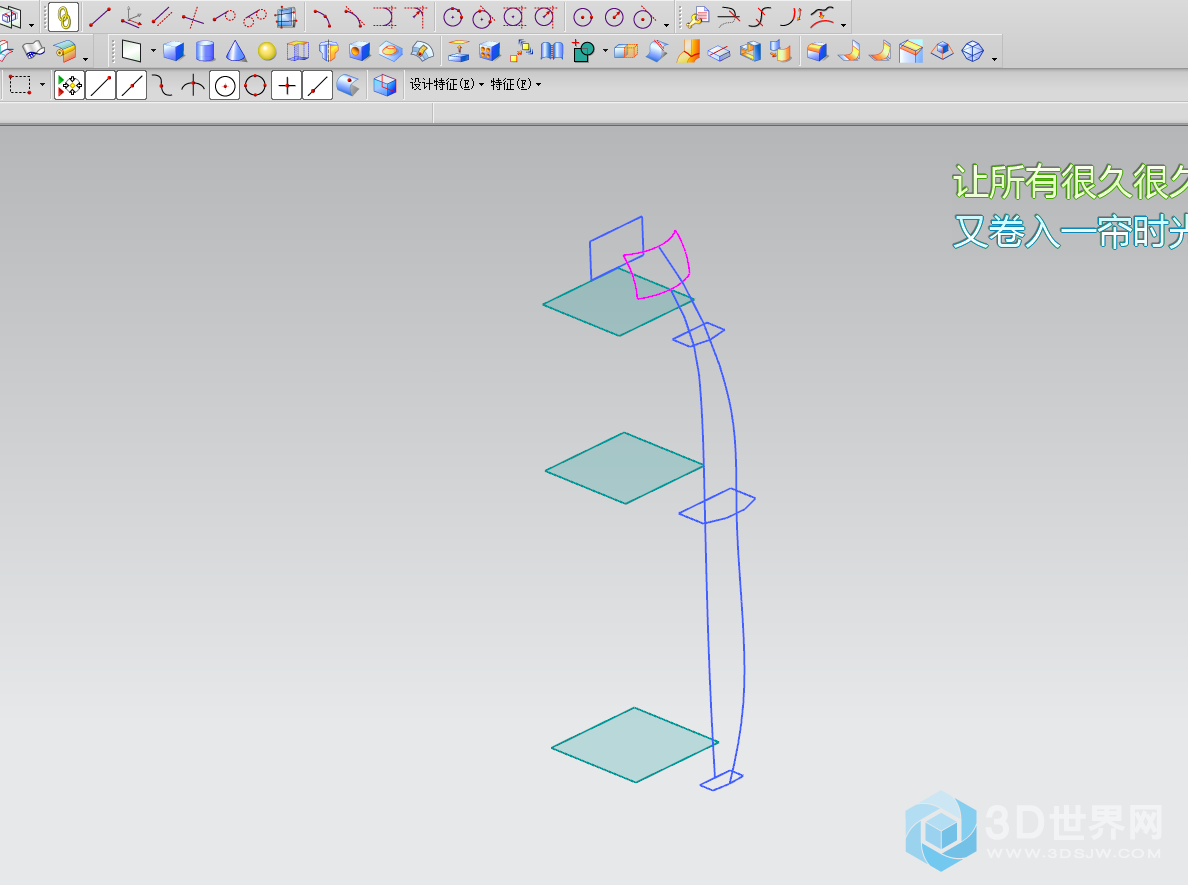Open the Split Body tool
This screenshot has height=885, width=1188.
[x=719, y=51]
